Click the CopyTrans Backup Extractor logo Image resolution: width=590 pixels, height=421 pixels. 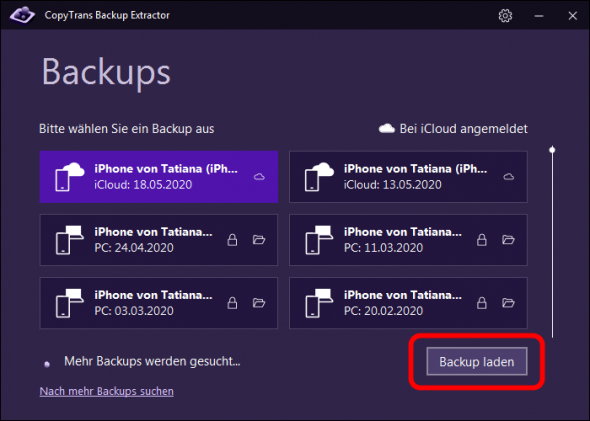point(22,15)
